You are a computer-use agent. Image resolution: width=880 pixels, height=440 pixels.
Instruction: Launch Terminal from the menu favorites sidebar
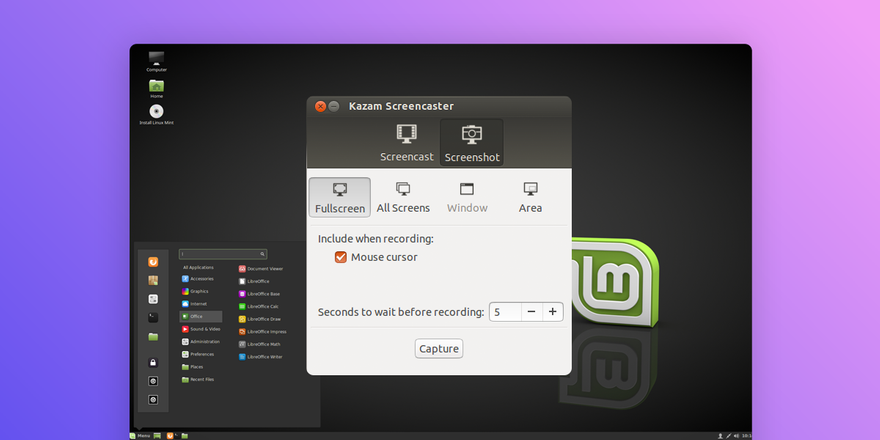[153, 318]
